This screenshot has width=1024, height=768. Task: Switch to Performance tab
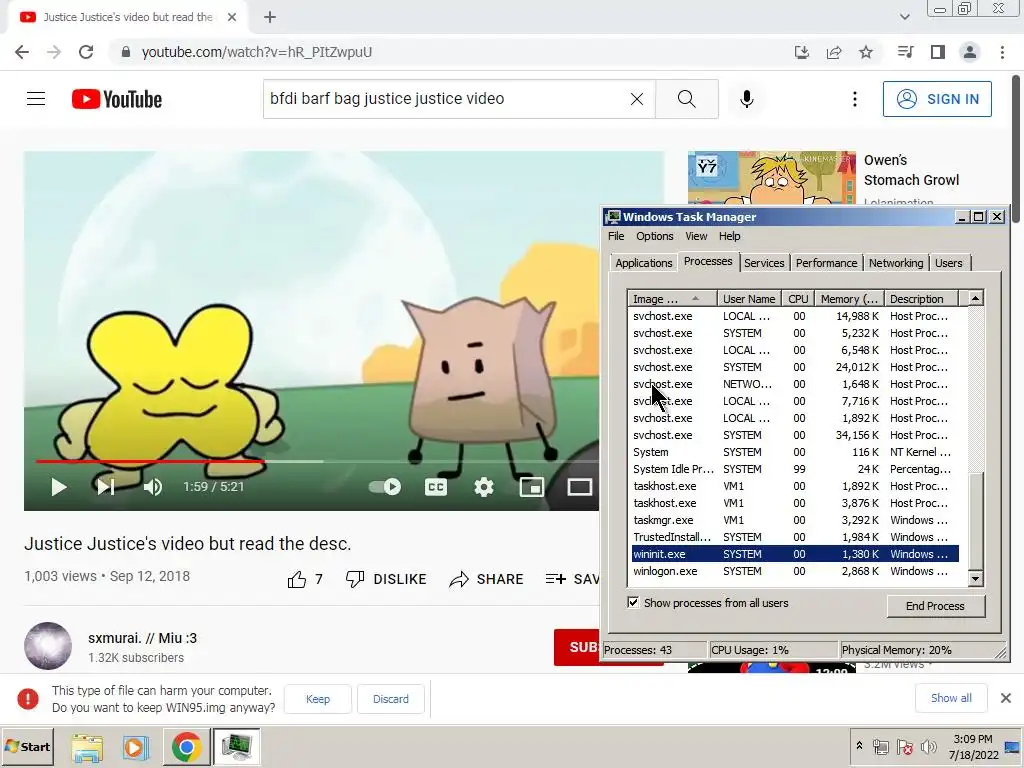[x=826, y=263]
